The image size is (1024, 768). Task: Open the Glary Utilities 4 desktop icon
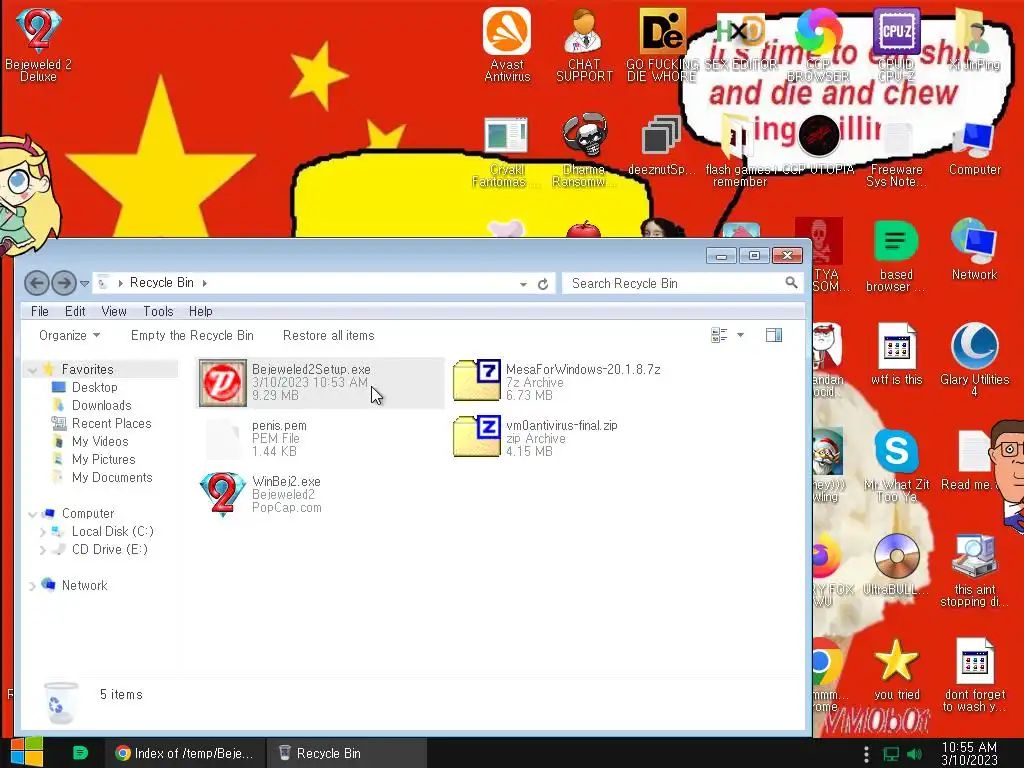[974, 359]
